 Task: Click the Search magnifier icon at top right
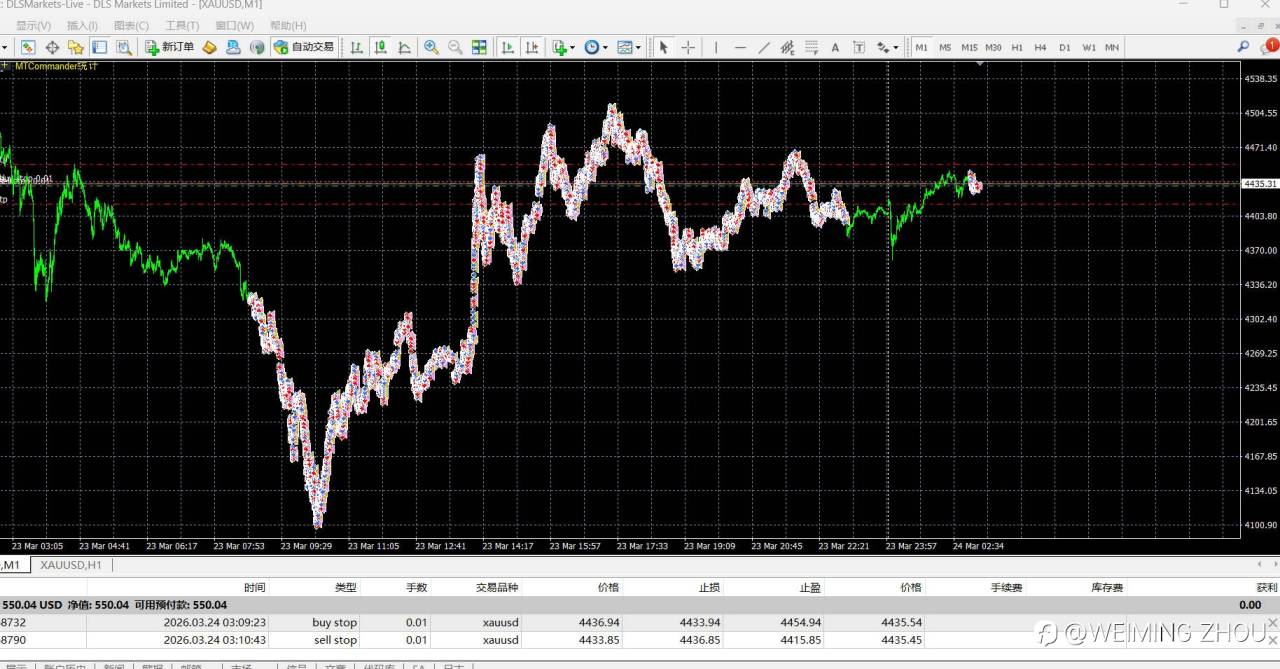(1243, 46)
